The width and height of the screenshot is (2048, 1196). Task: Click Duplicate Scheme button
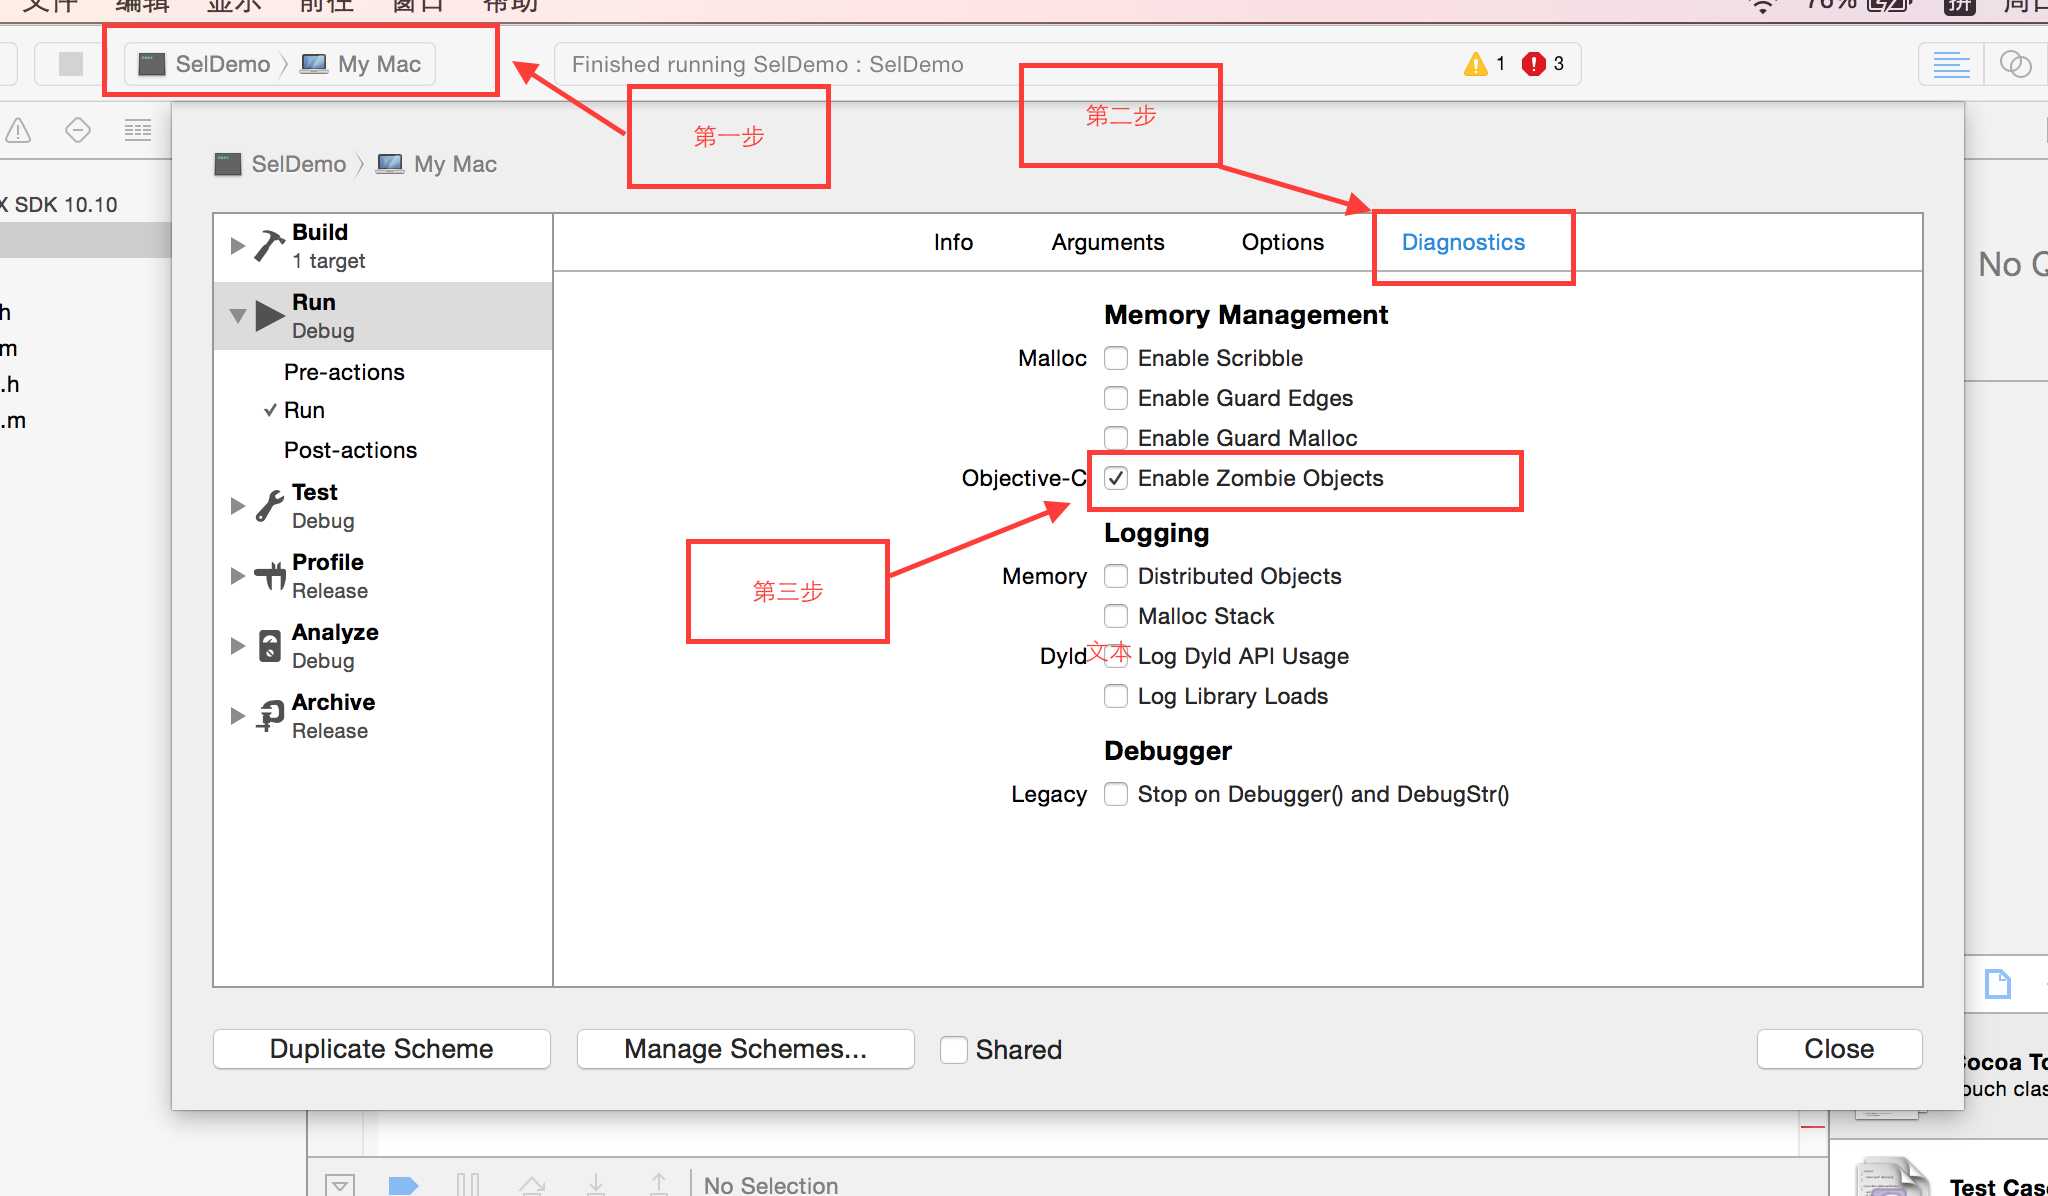click(381, 1048)
